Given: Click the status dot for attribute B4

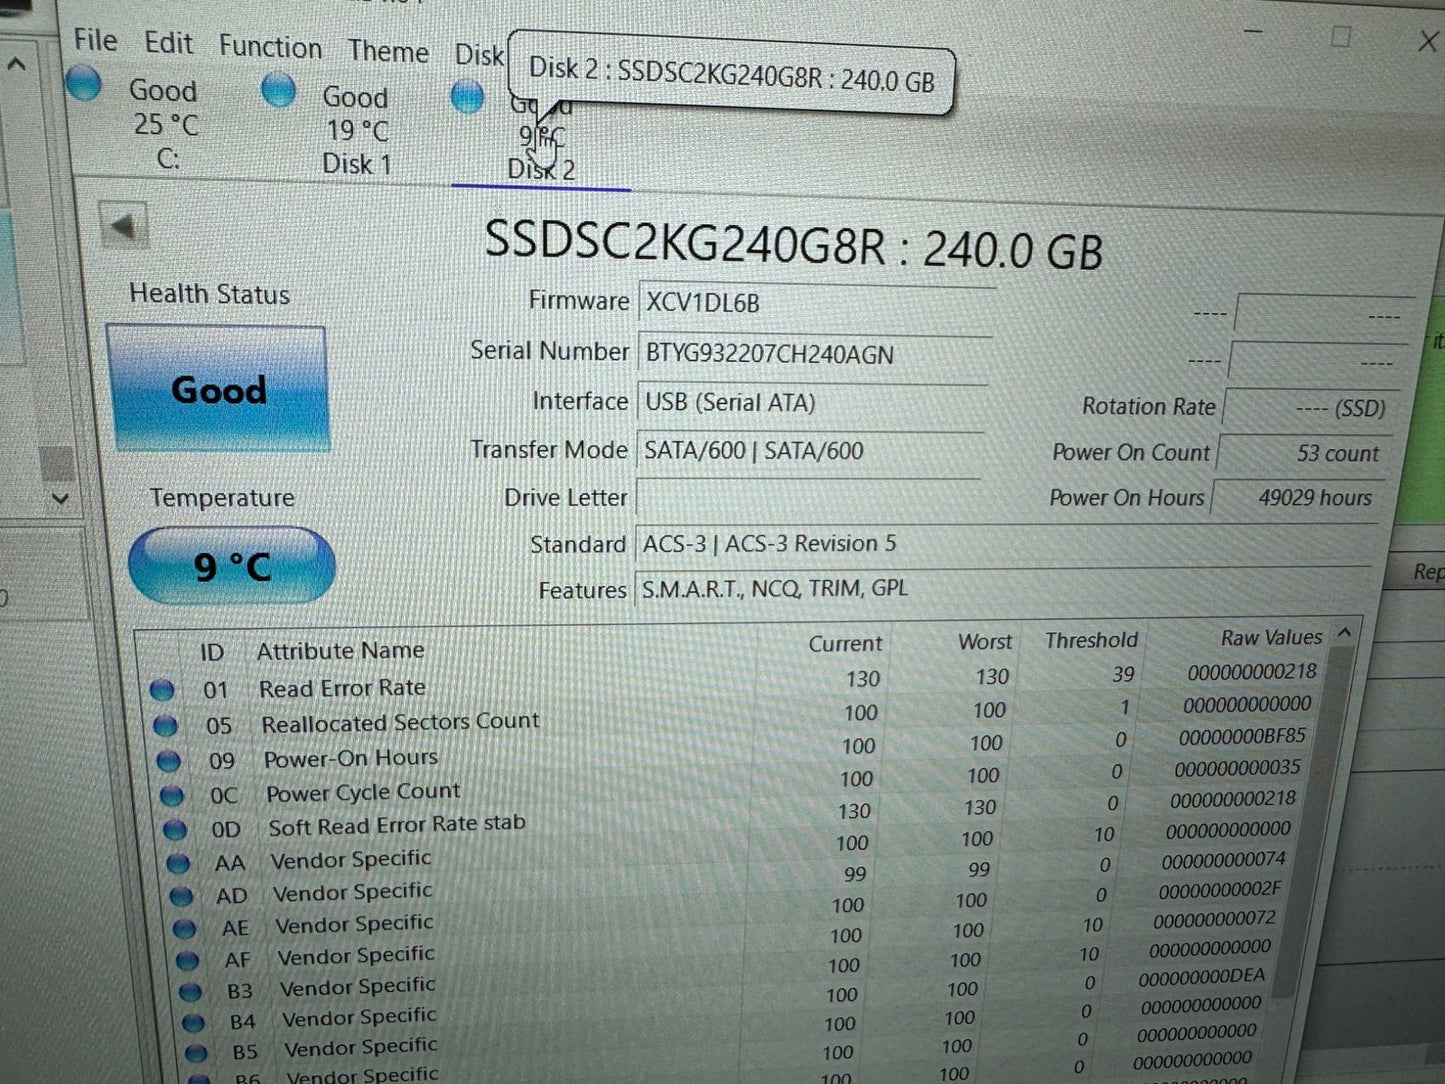Looking at the screenshot, I should tap(194, 1022).
